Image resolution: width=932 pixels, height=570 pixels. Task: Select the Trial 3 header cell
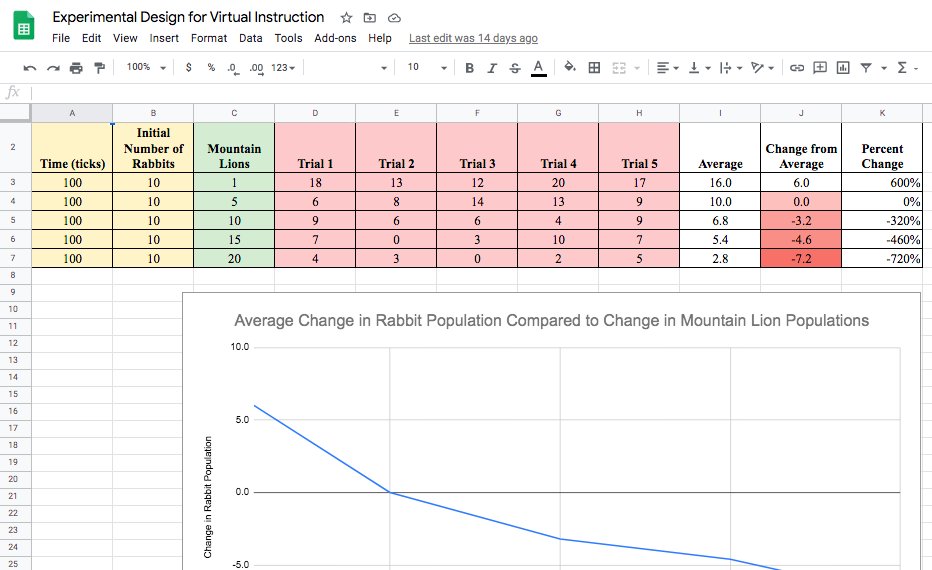click(x=477, y=147)
